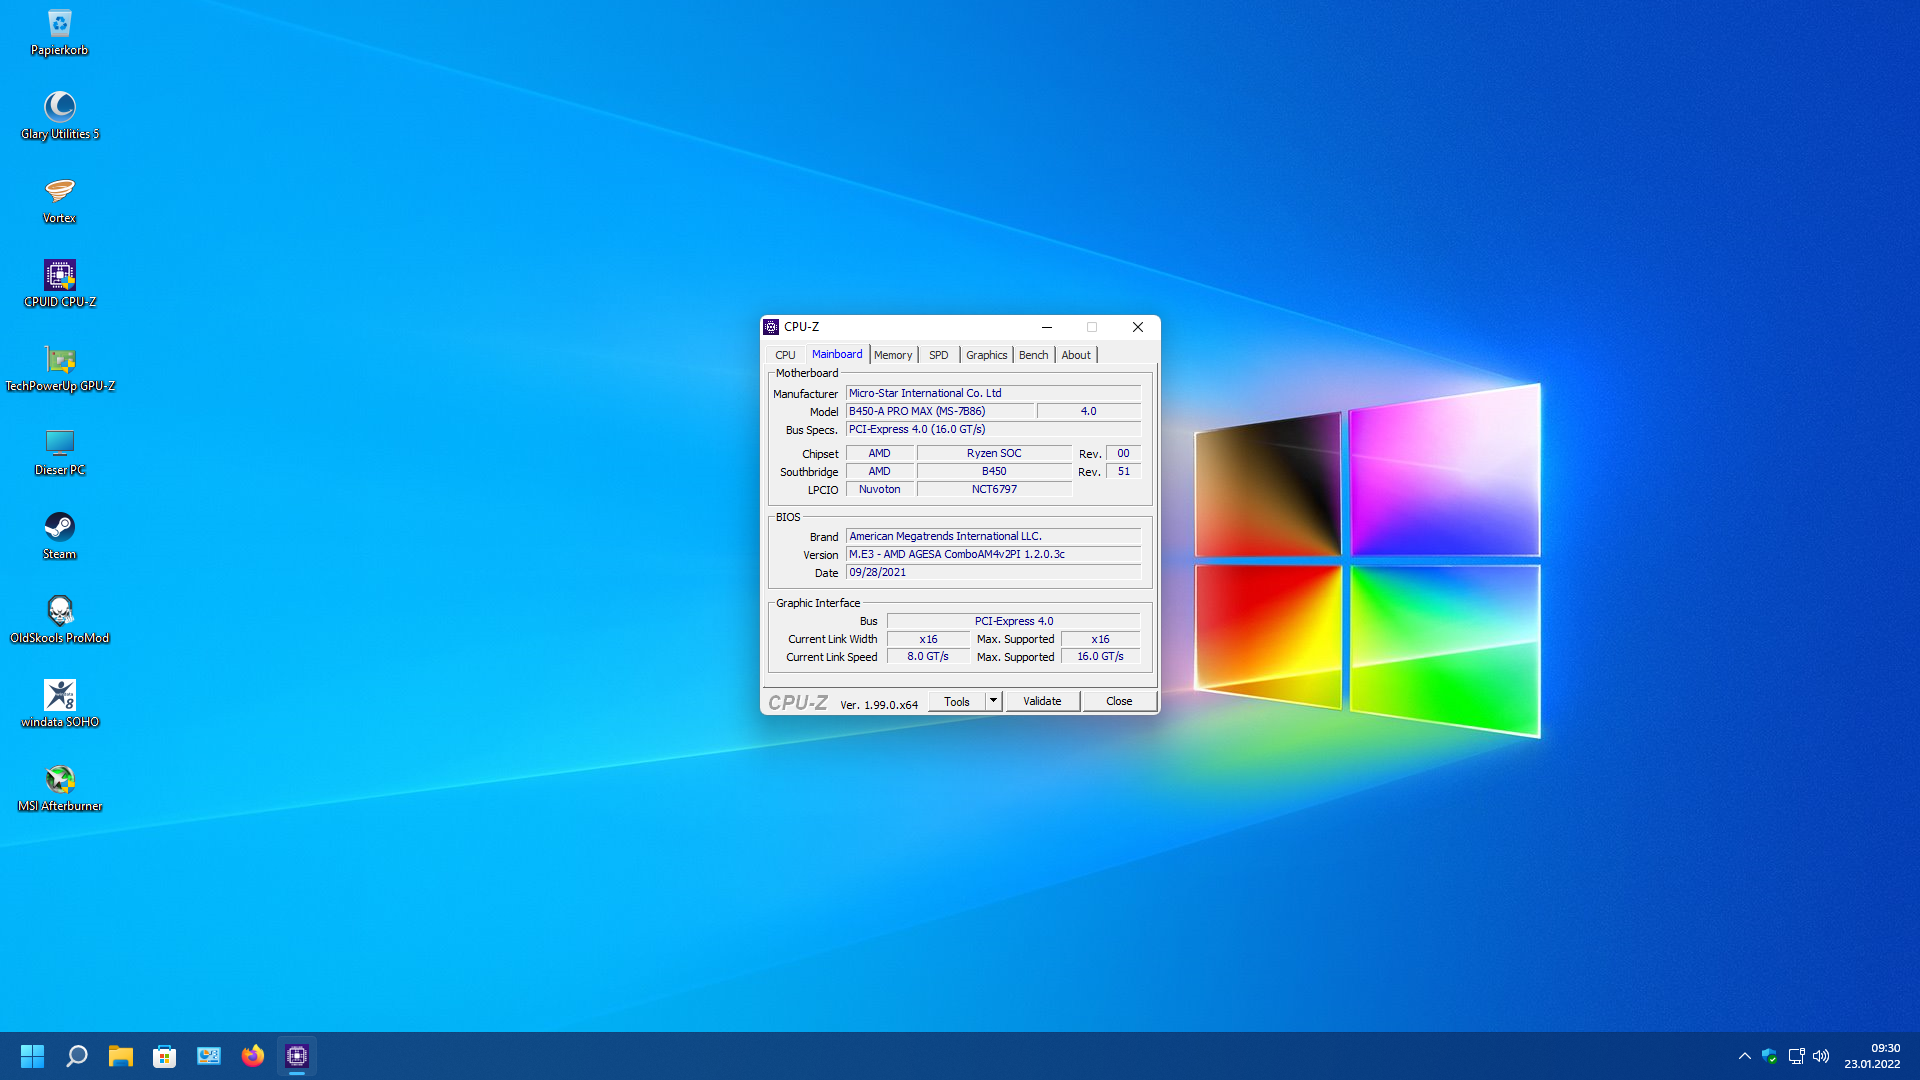The image size is (1920, 1080).
Task: Show hidden system tray icons chevron
Action: coord(1745,1056)
